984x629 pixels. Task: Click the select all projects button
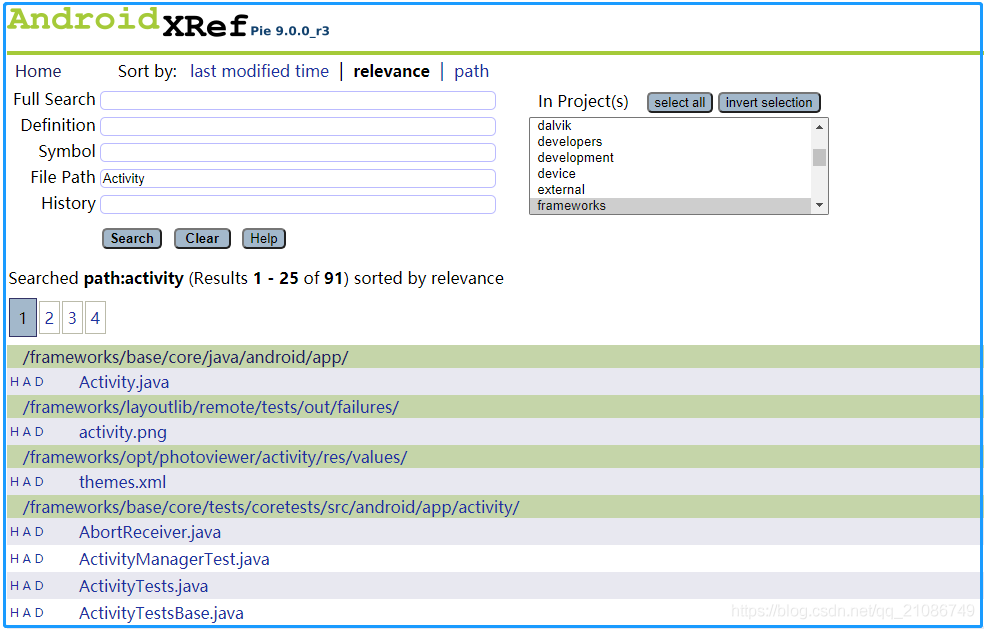[x=680, y=102]
